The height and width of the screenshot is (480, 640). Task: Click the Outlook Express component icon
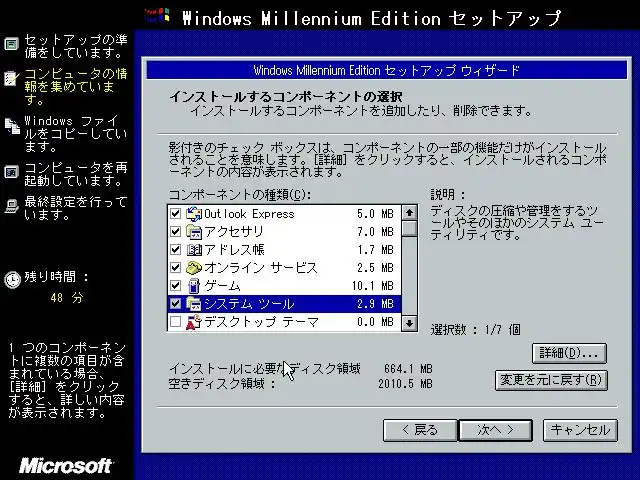pyautogui.click(x=194, y=214)
